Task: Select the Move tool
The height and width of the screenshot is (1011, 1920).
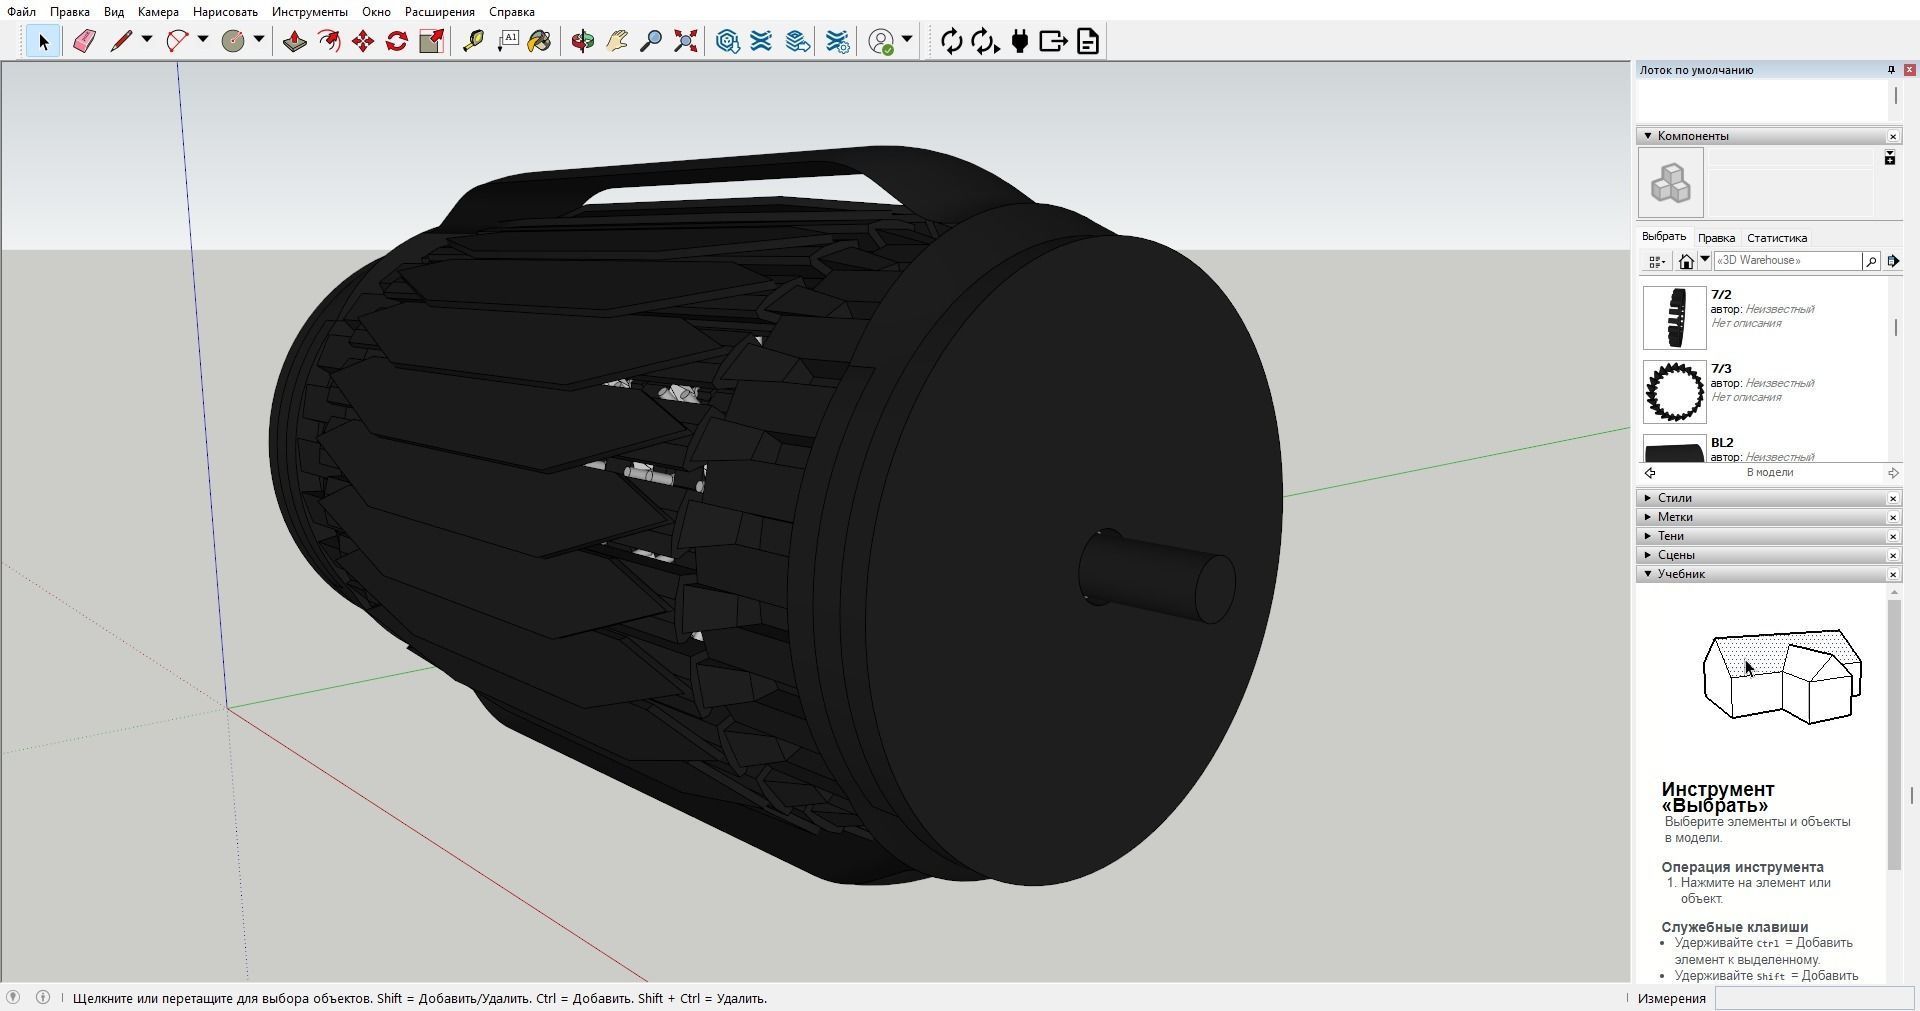Action: (x=362, y=41)
